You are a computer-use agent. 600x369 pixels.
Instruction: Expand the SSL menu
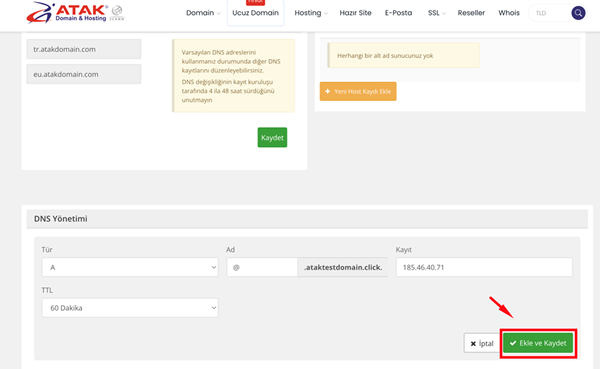[437, 13]
